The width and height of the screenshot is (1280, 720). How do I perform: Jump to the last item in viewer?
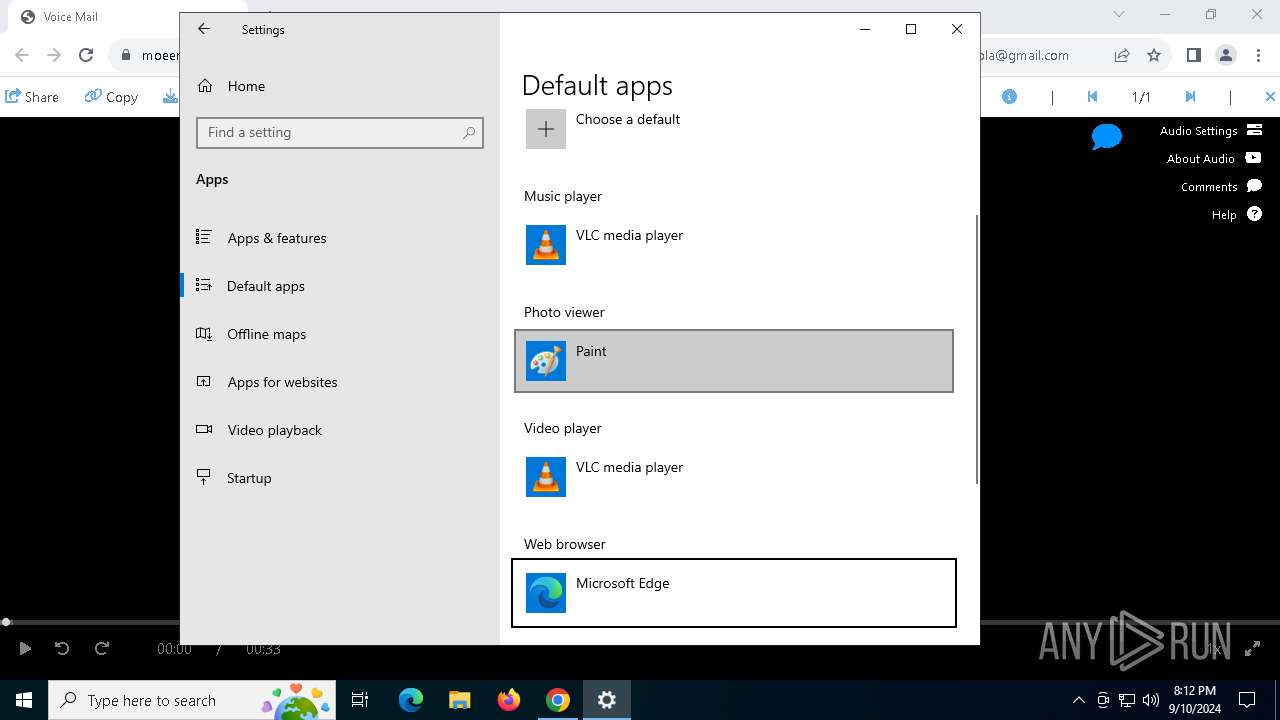tap(1190, 97)
